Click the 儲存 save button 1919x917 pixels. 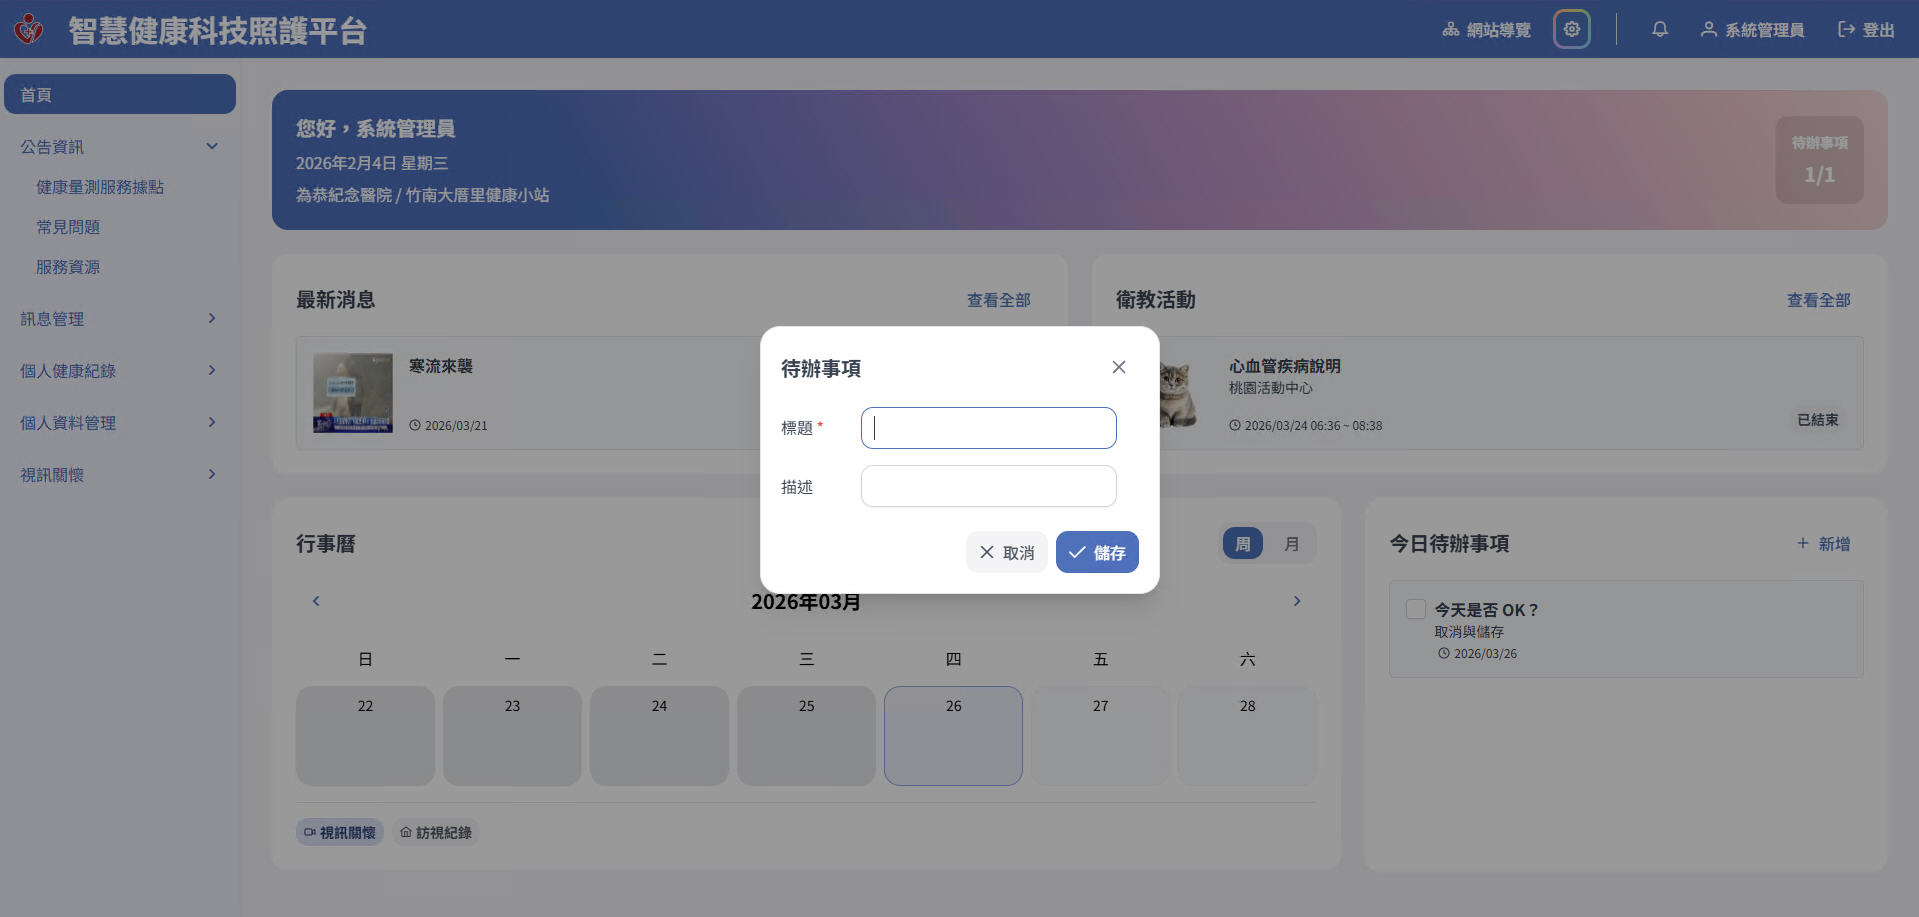(1096, 552)
